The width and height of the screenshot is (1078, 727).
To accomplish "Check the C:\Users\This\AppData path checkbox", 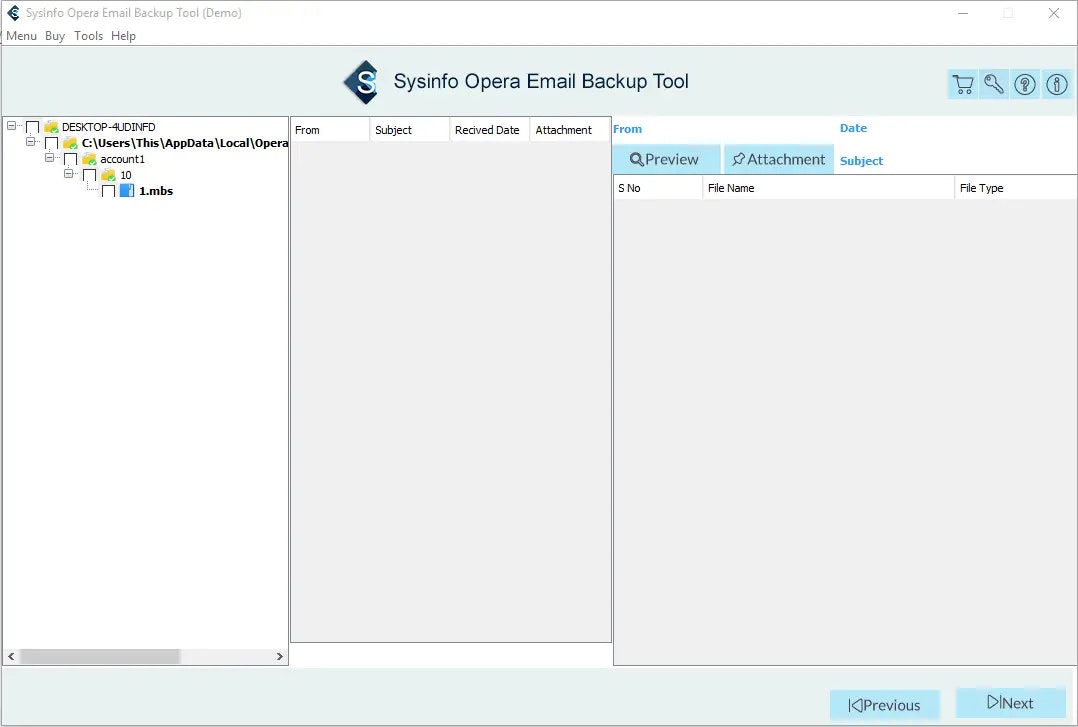I will [x=52, y=143].
